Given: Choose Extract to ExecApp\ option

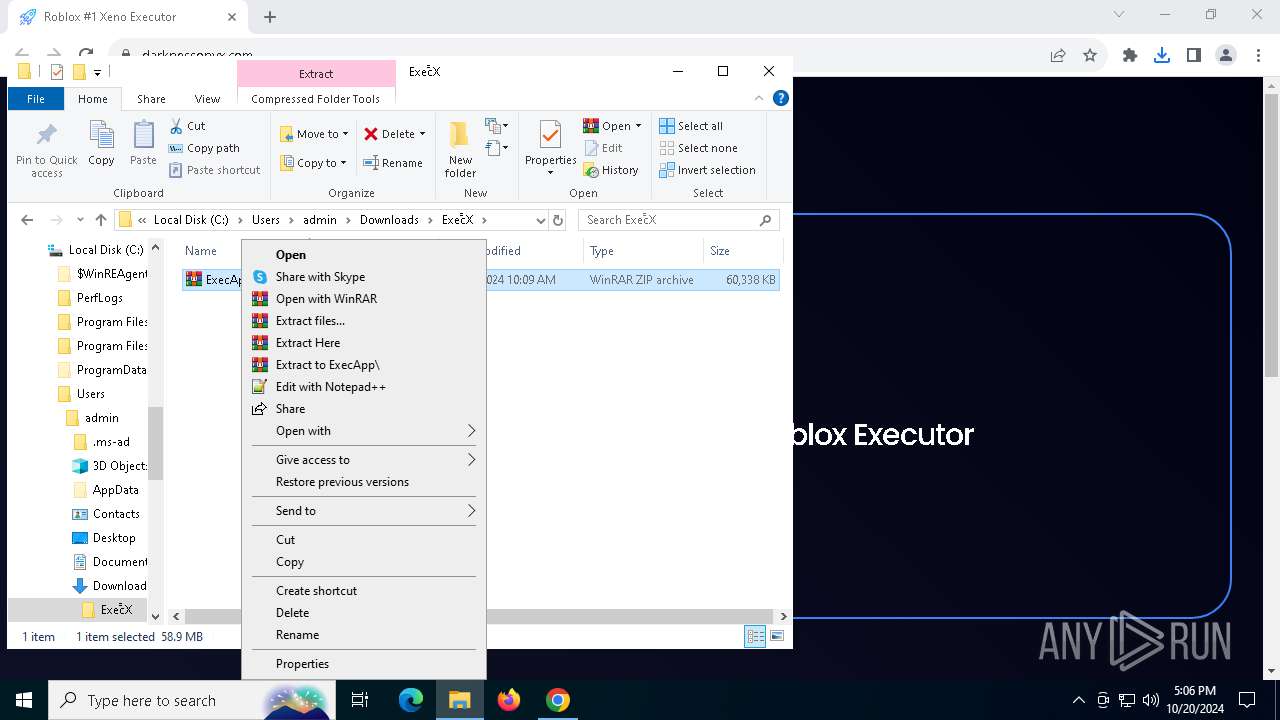Looking at the screenshot, I should pos(364,365).
